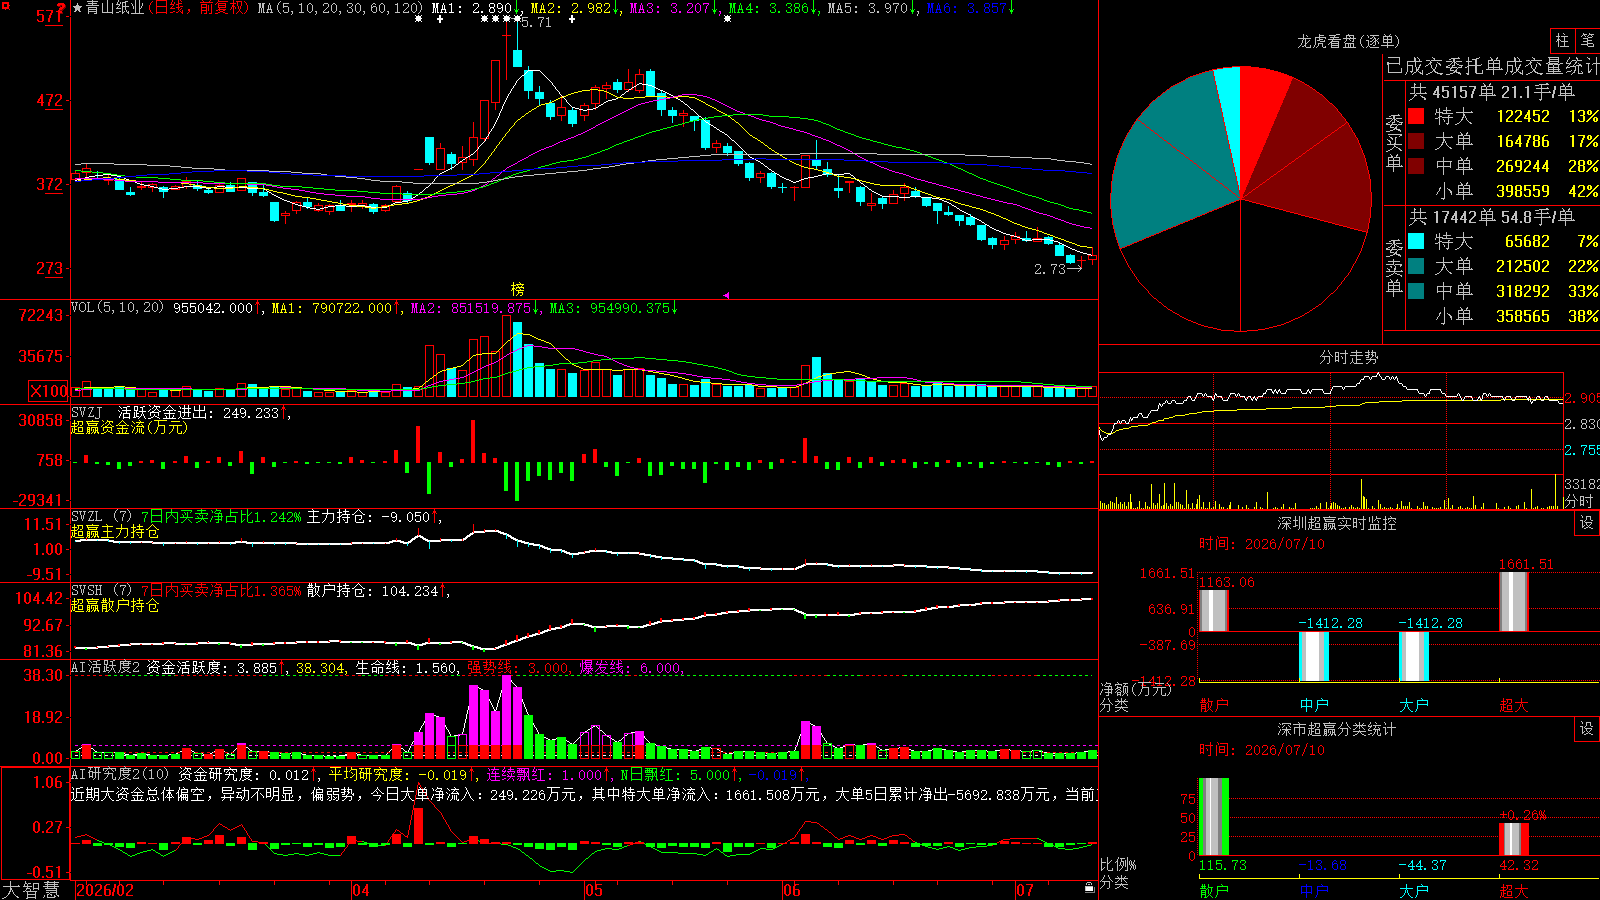Viewport: 1600px width, 900px height.
Task: Click the 日线, 前复权 period label
Action: coord(200,8)
